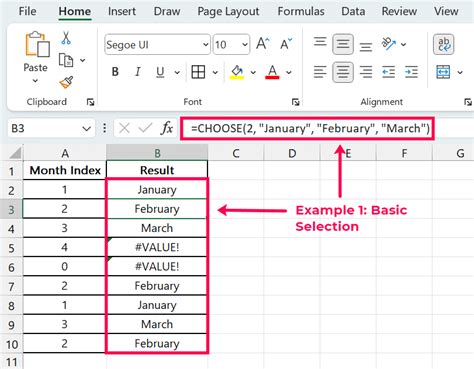This screenshot has height=369, width=474.
Task: Switch to the View tab
Action: tap(446, 11)
